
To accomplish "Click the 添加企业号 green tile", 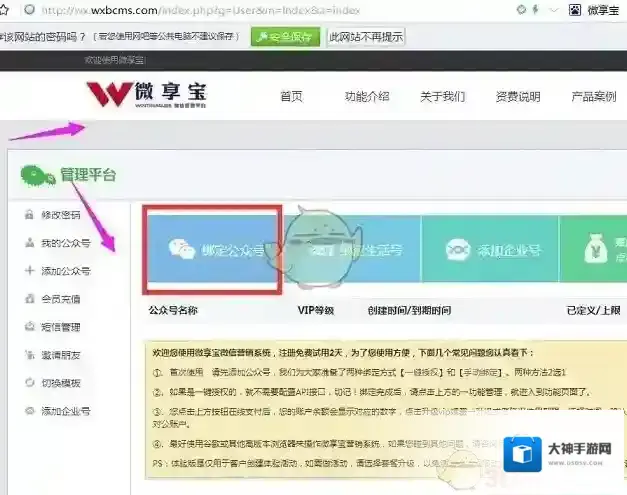I will (490, 249).
